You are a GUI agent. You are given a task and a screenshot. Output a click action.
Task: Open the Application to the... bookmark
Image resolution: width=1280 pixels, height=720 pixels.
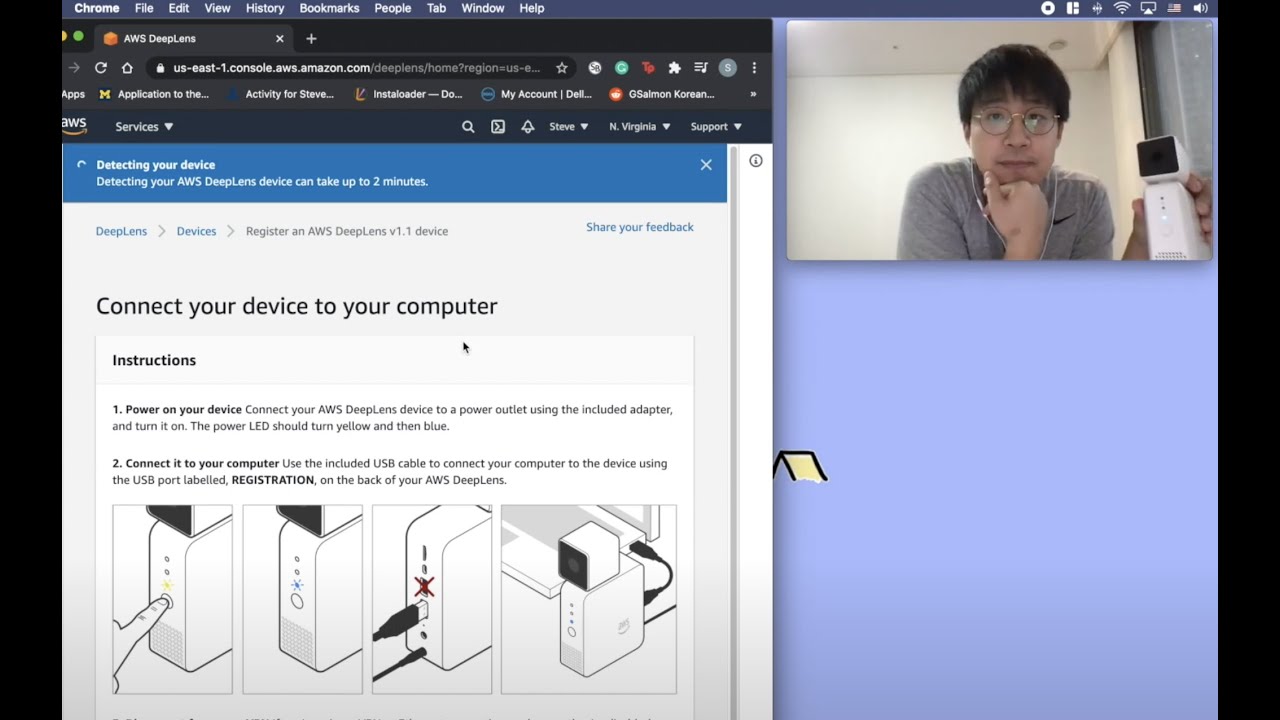(x=154, y=94)
